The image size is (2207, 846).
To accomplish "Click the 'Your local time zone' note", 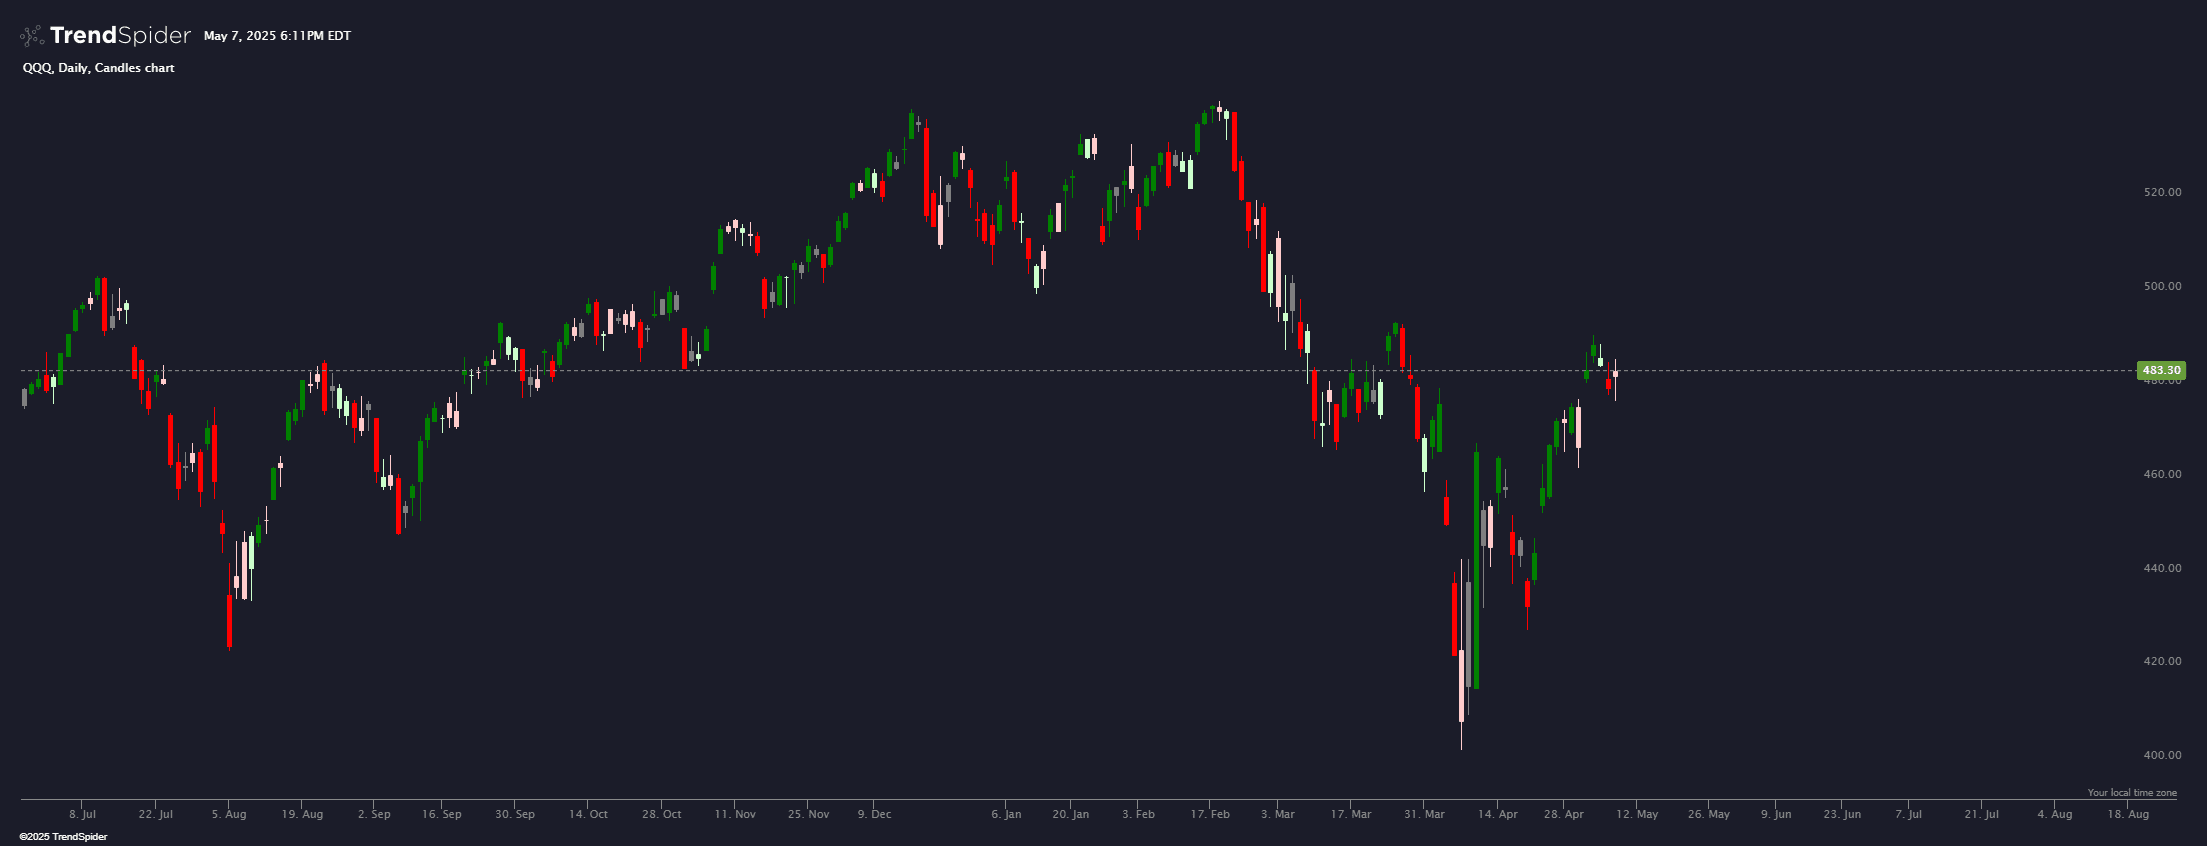I will 2132,793.
